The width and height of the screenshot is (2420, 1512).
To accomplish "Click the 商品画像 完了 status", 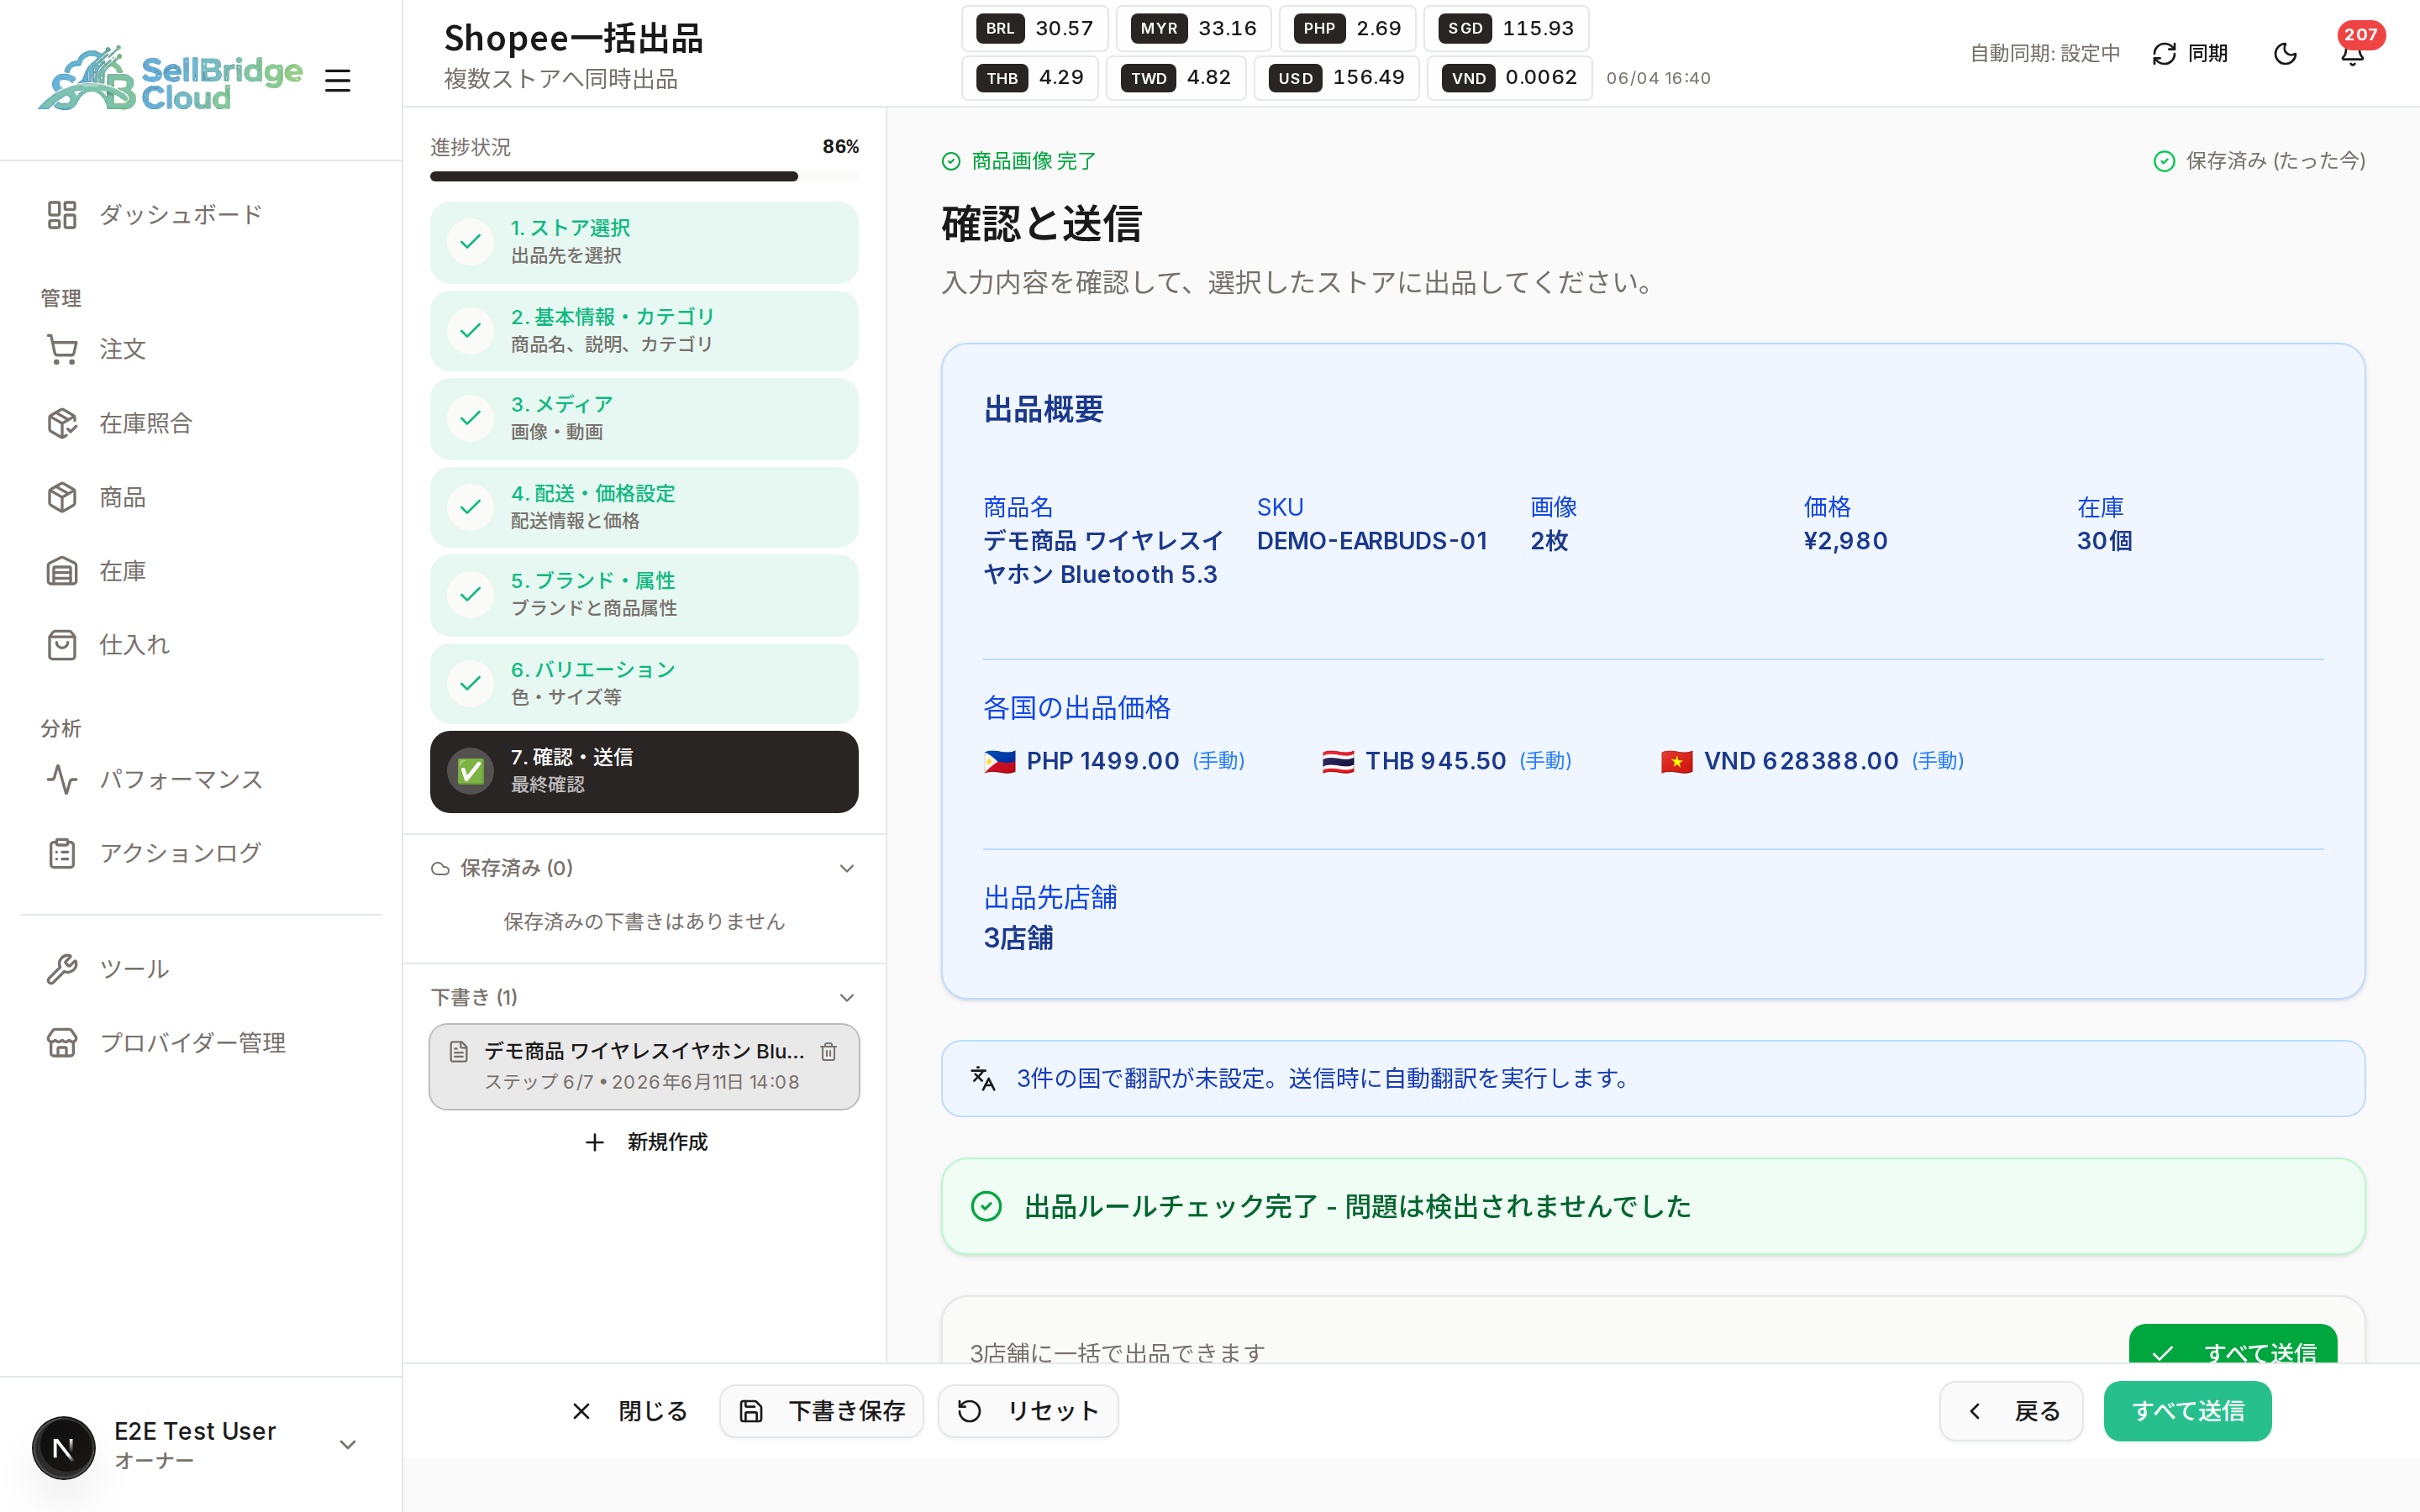I will pyautogui.click(x=1019, y=161).
